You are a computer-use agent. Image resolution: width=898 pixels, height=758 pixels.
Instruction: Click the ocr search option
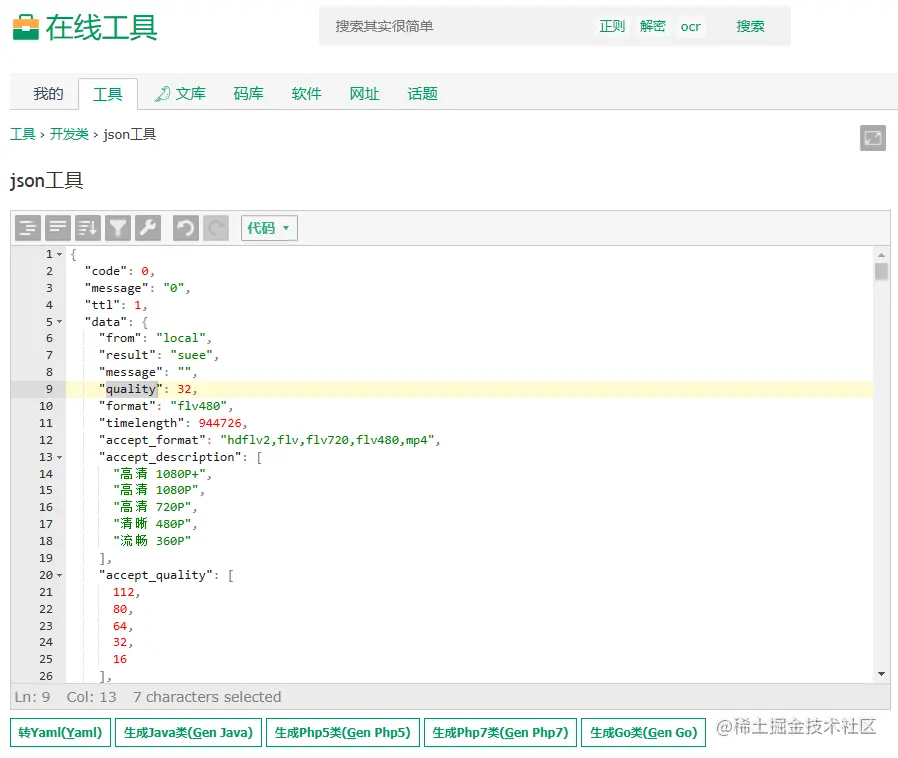pos(691,26)
